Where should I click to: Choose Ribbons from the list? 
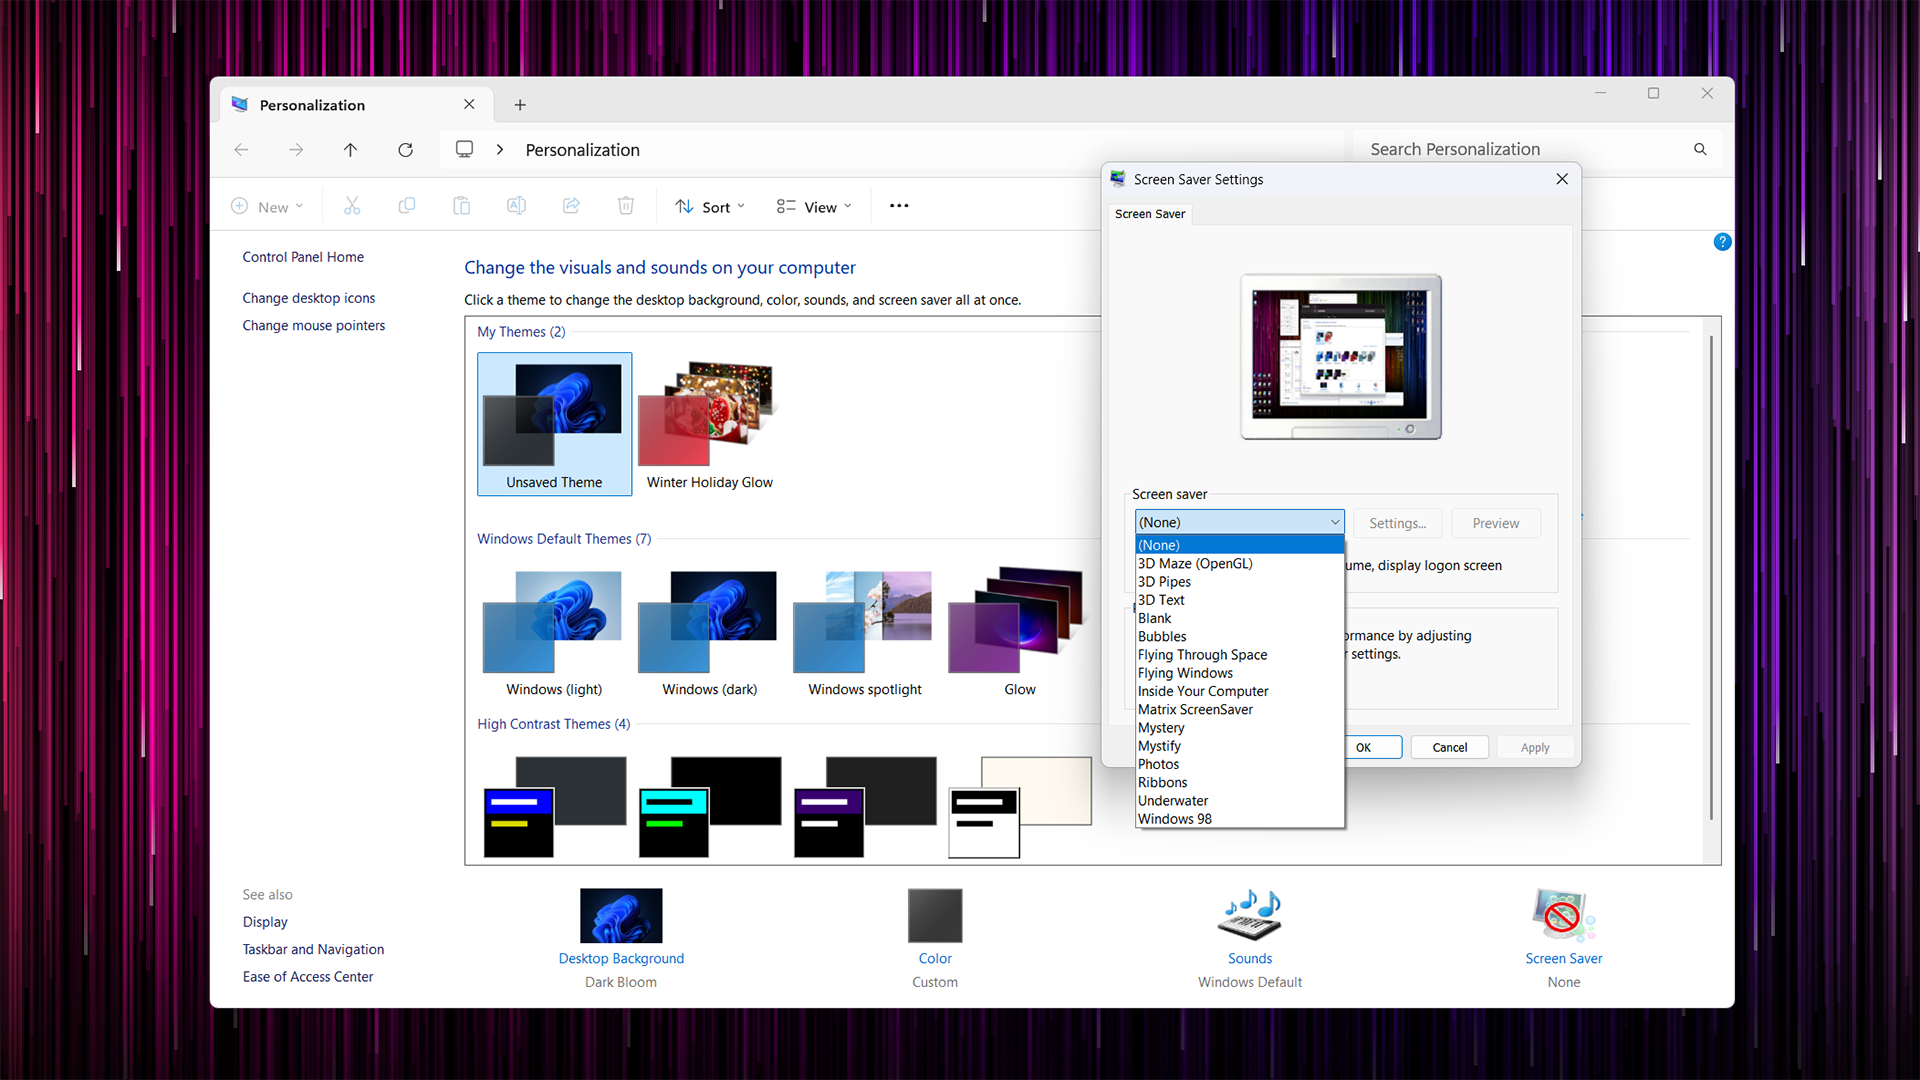coord(1239,783)
